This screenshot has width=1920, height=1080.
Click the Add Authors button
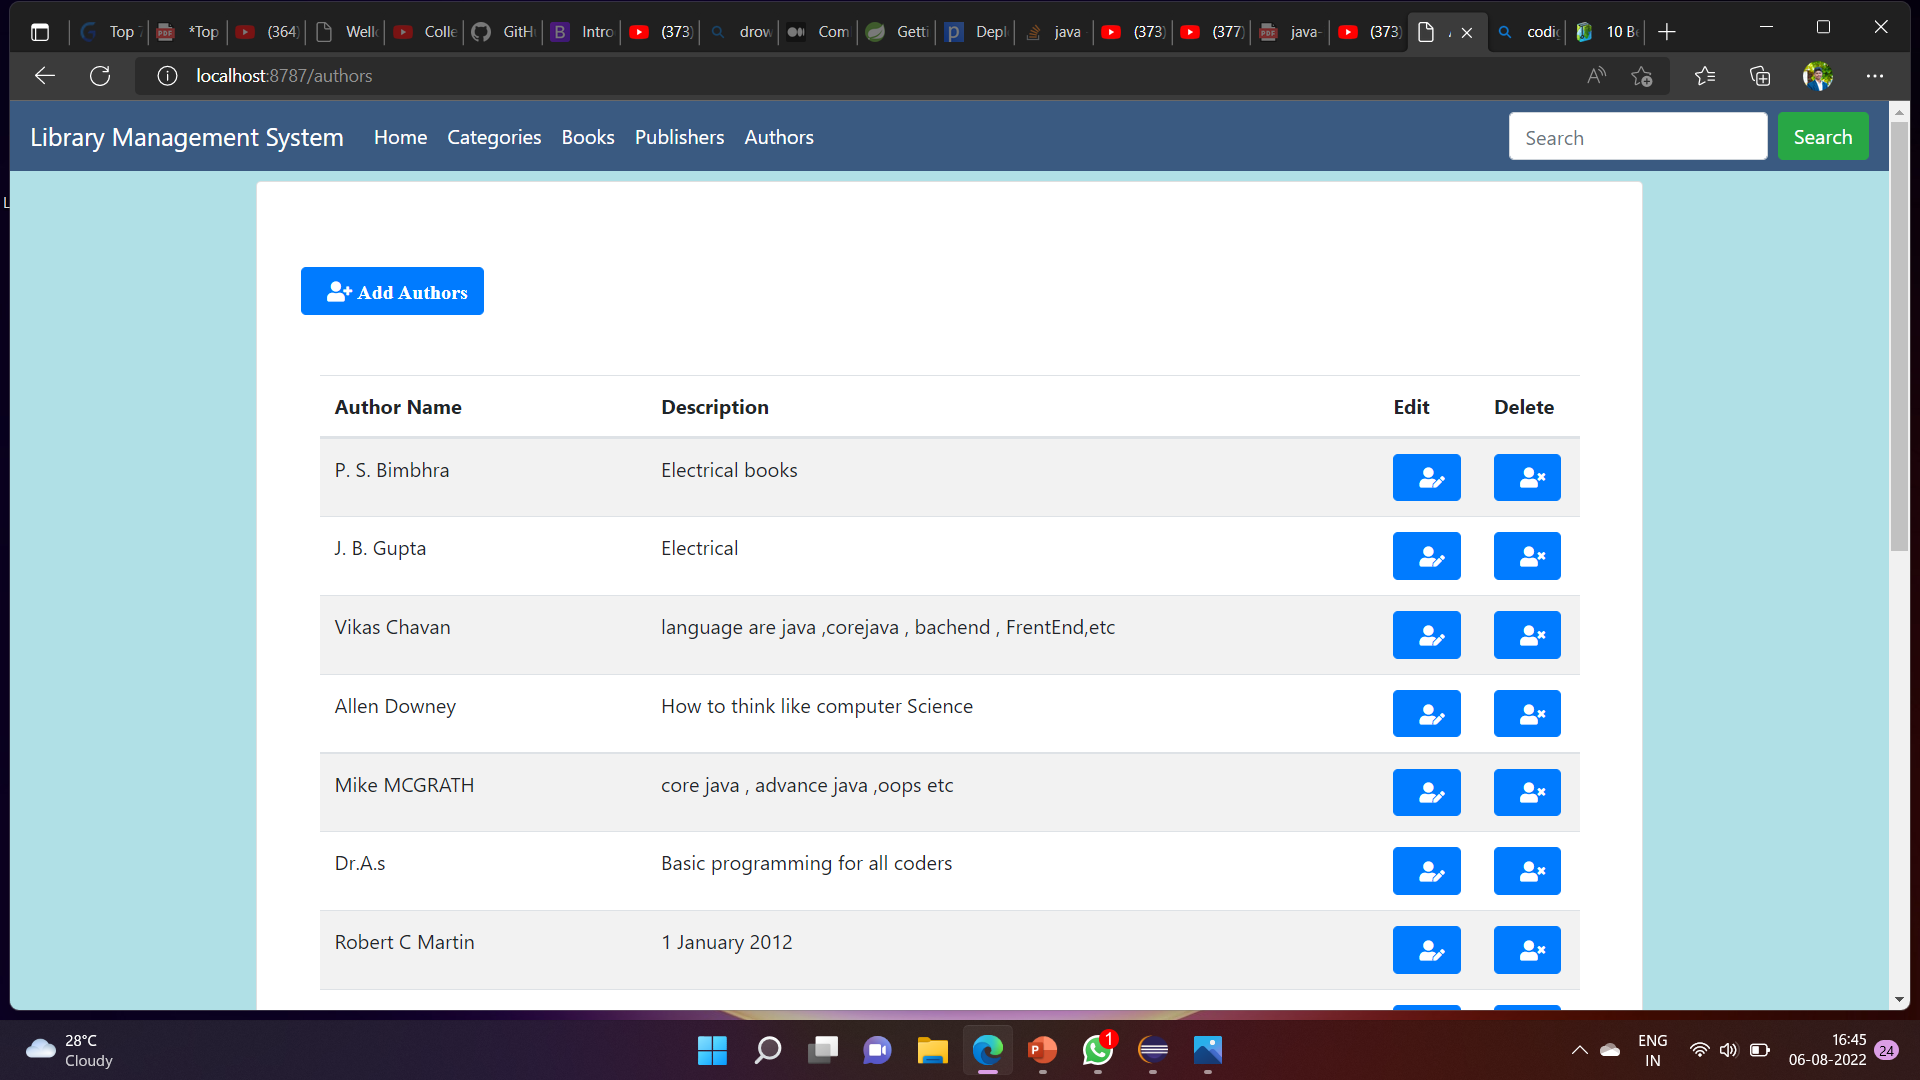click(x=392, y=291)
